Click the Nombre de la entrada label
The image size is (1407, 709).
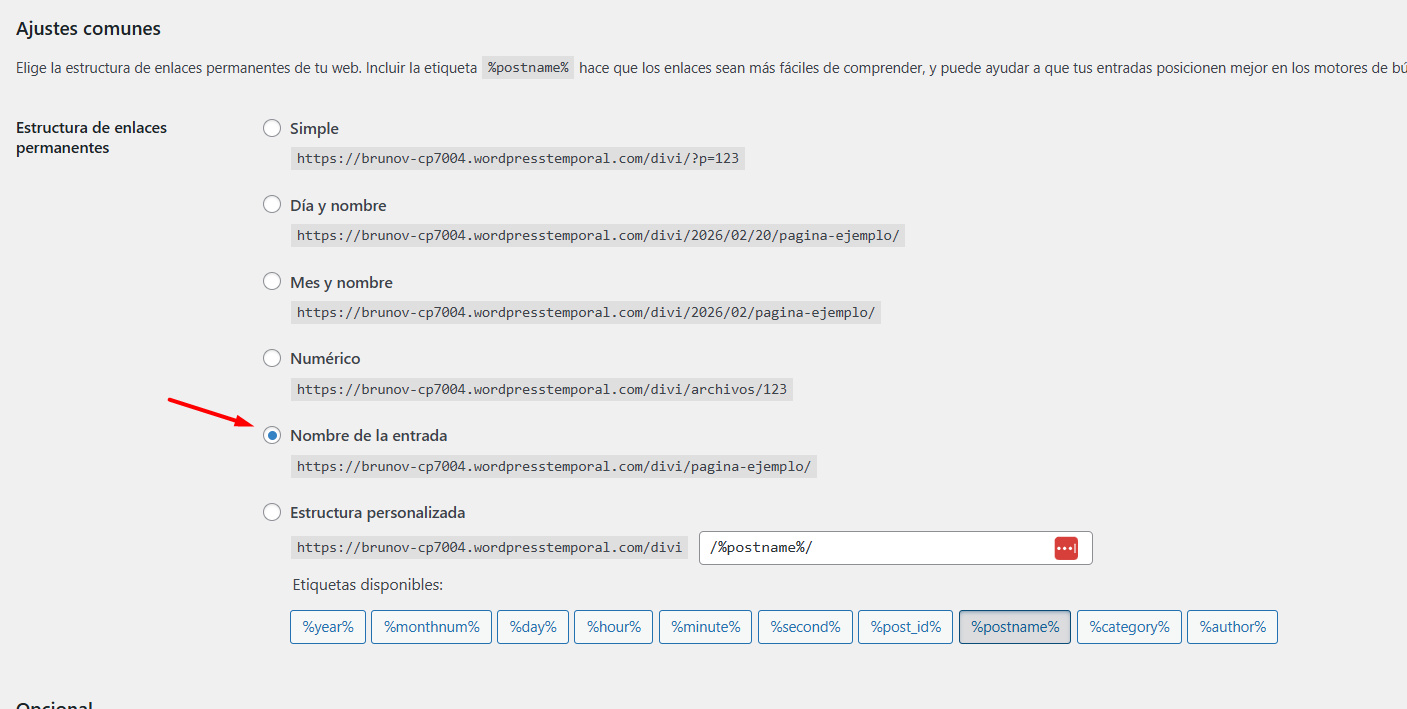tap(368, 436)
